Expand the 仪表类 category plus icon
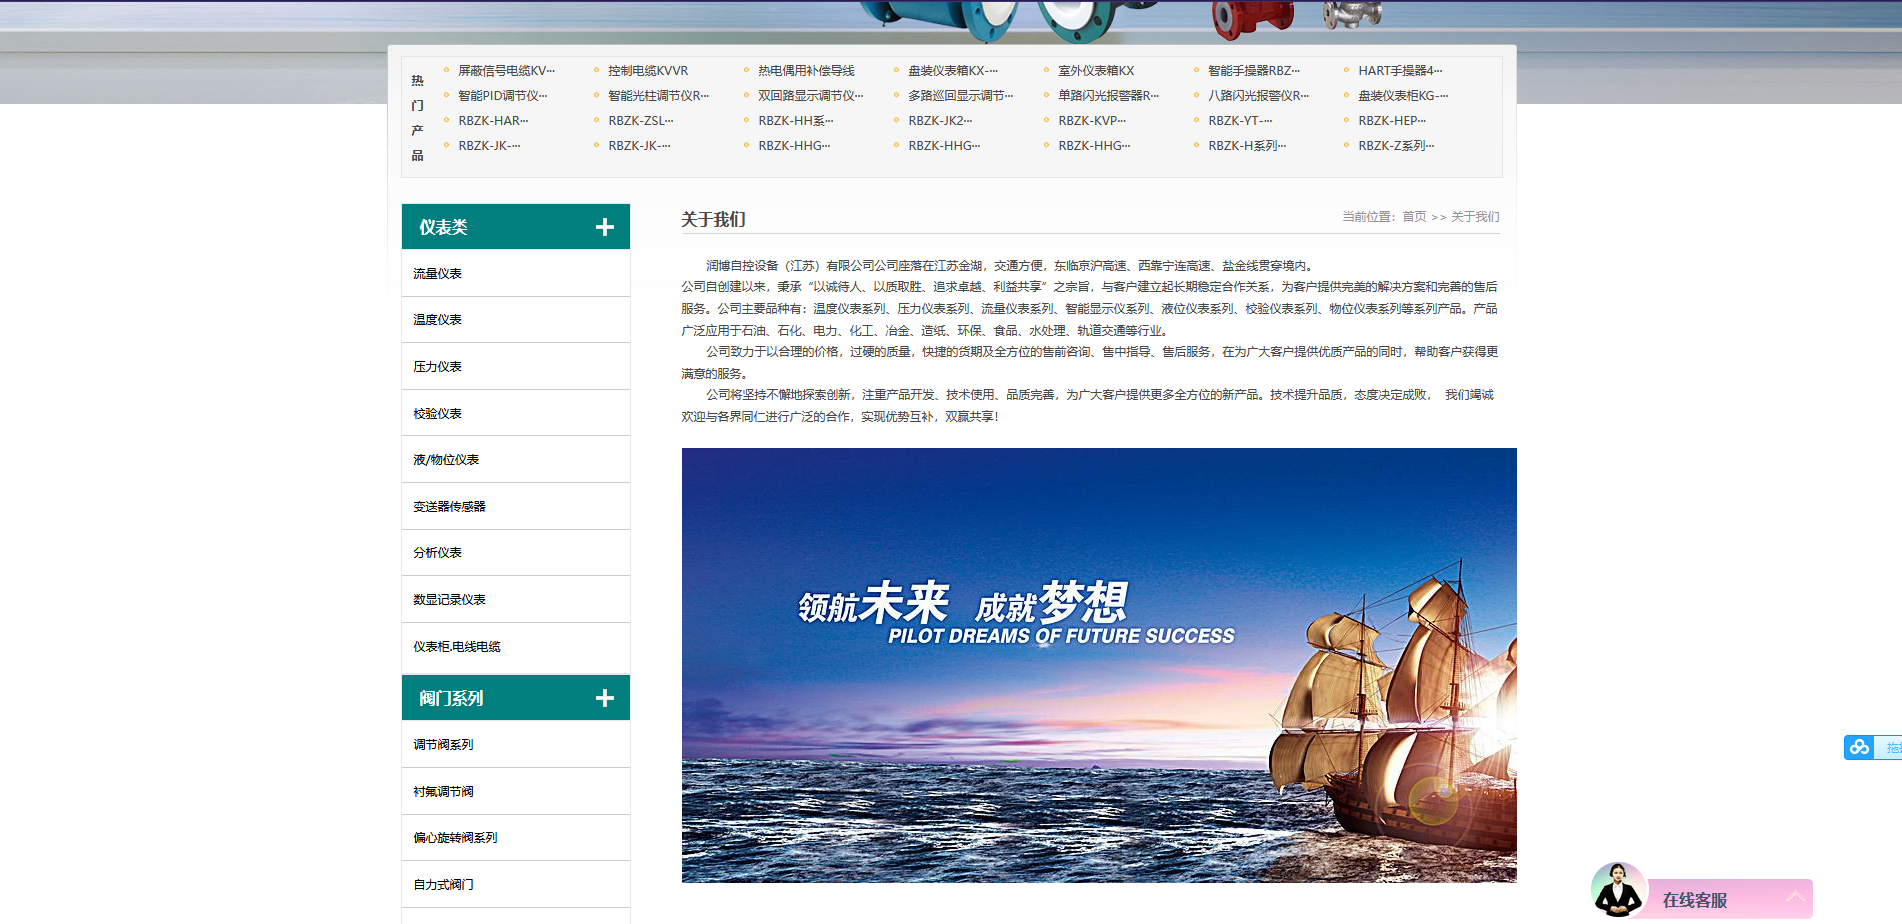 point(604,227)
